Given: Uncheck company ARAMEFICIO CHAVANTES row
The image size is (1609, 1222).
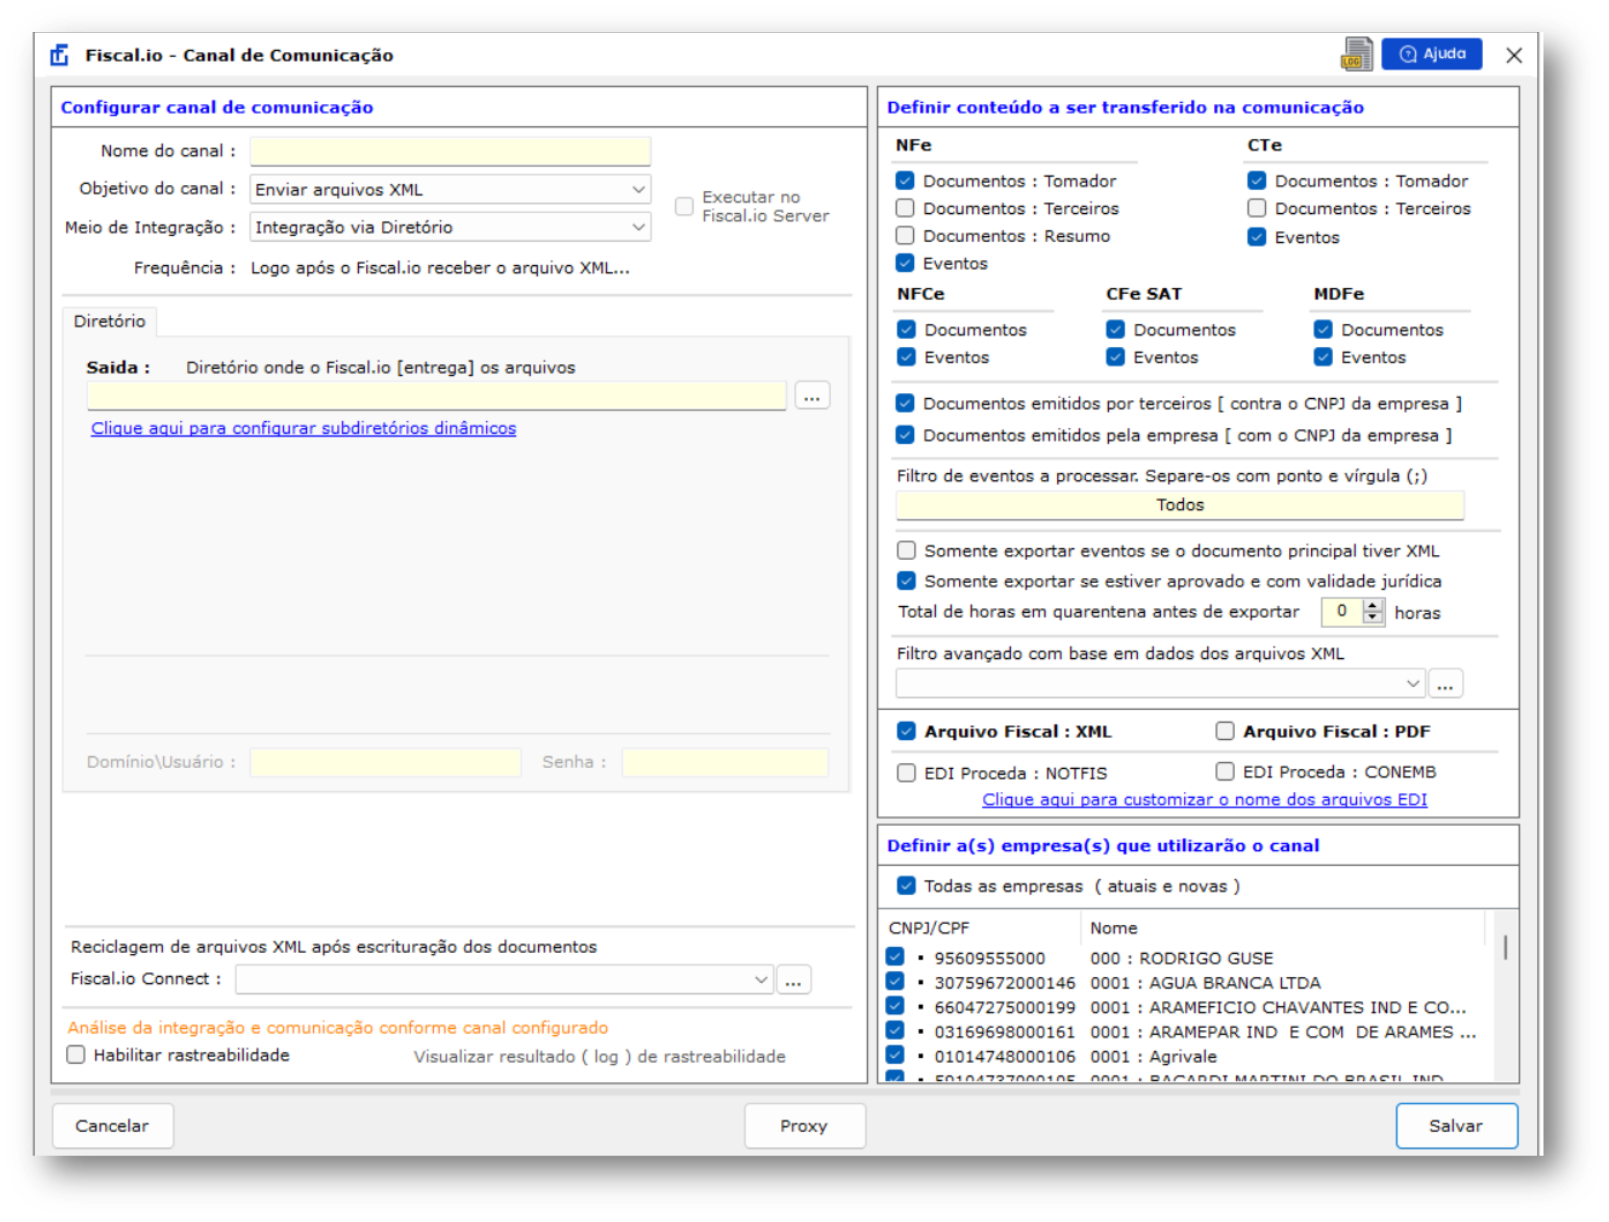Looking at the screenshot, I should (x=895, y=1005).
